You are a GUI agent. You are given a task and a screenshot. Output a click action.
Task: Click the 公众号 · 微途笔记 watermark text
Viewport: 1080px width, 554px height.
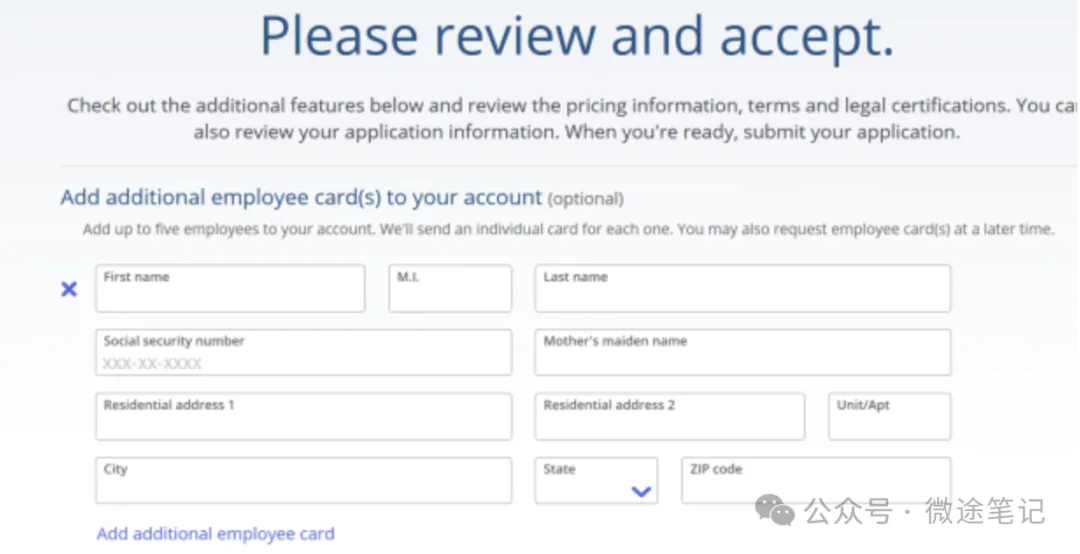926,511
